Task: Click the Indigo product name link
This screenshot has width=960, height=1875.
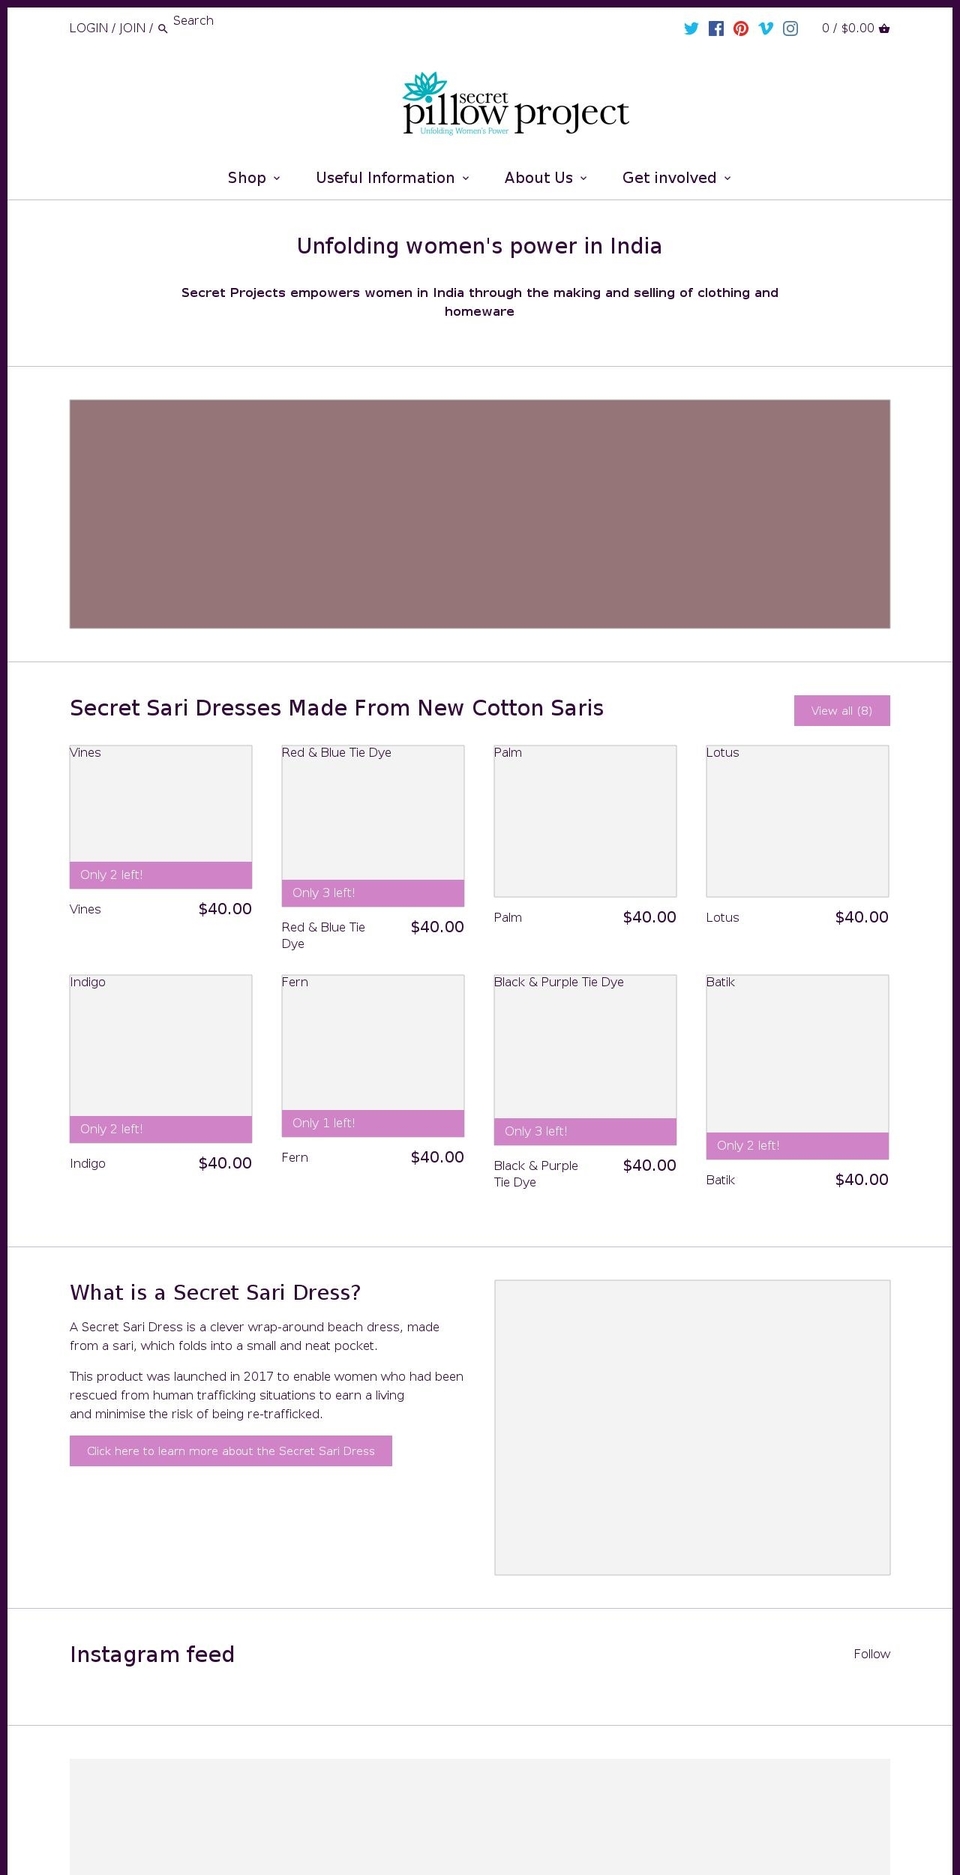Action: pyautogui.click(x=88, y=1163)
